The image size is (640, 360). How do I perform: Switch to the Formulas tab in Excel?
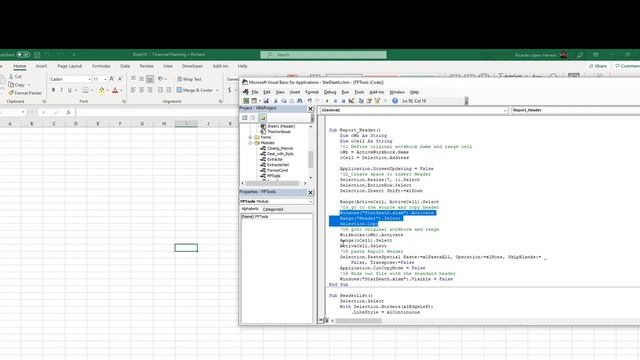point(101,66)
